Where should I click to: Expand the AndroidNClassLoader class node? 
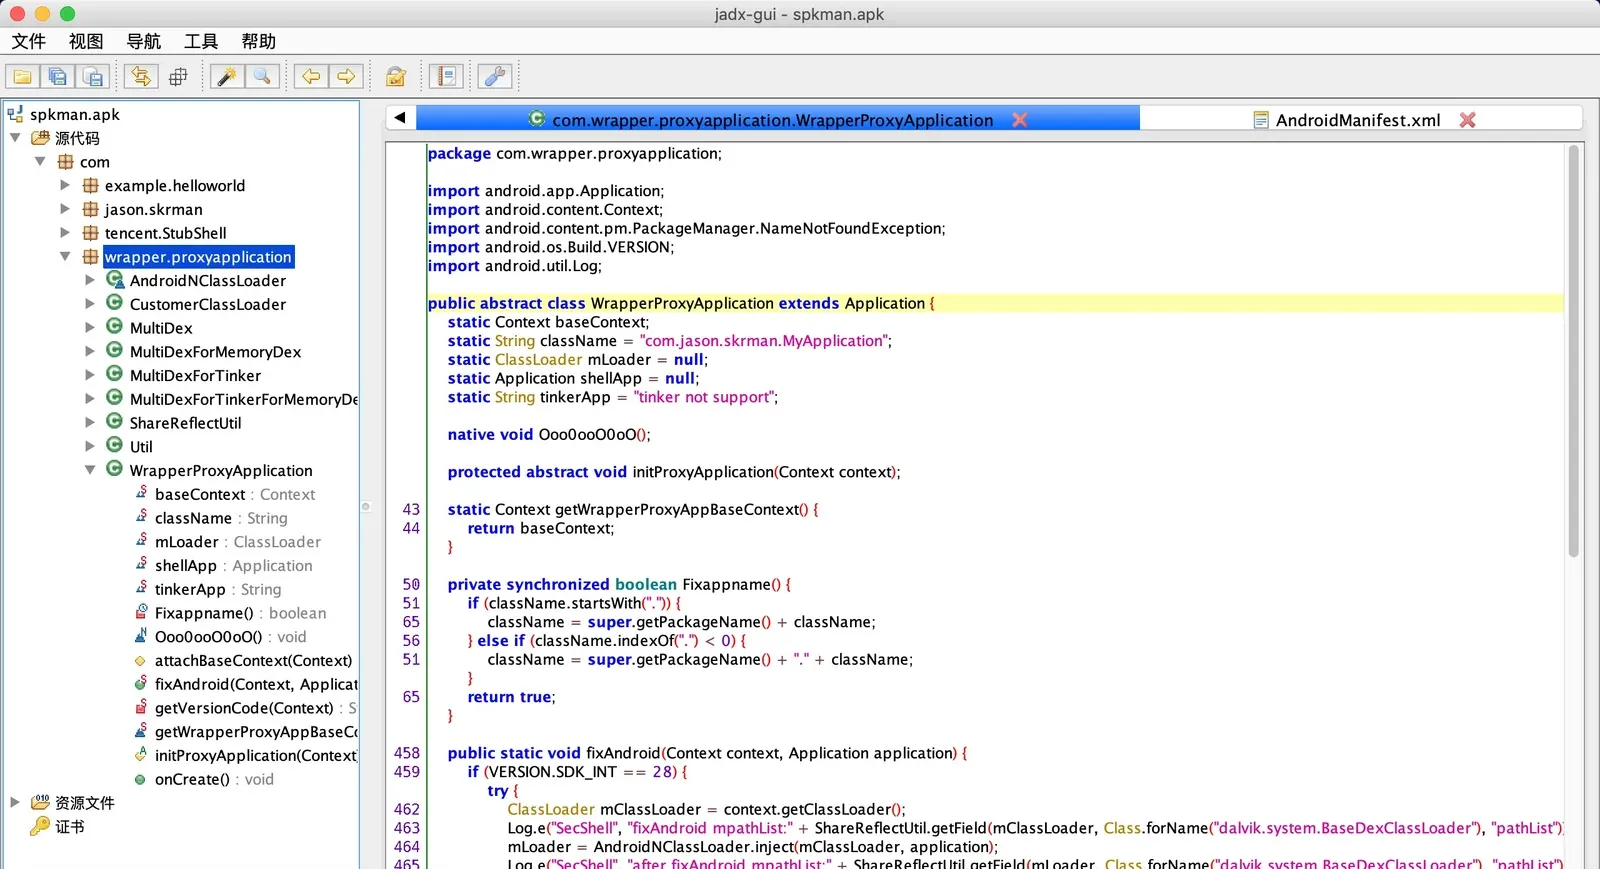pyautogui.click(x=90, y=280)
